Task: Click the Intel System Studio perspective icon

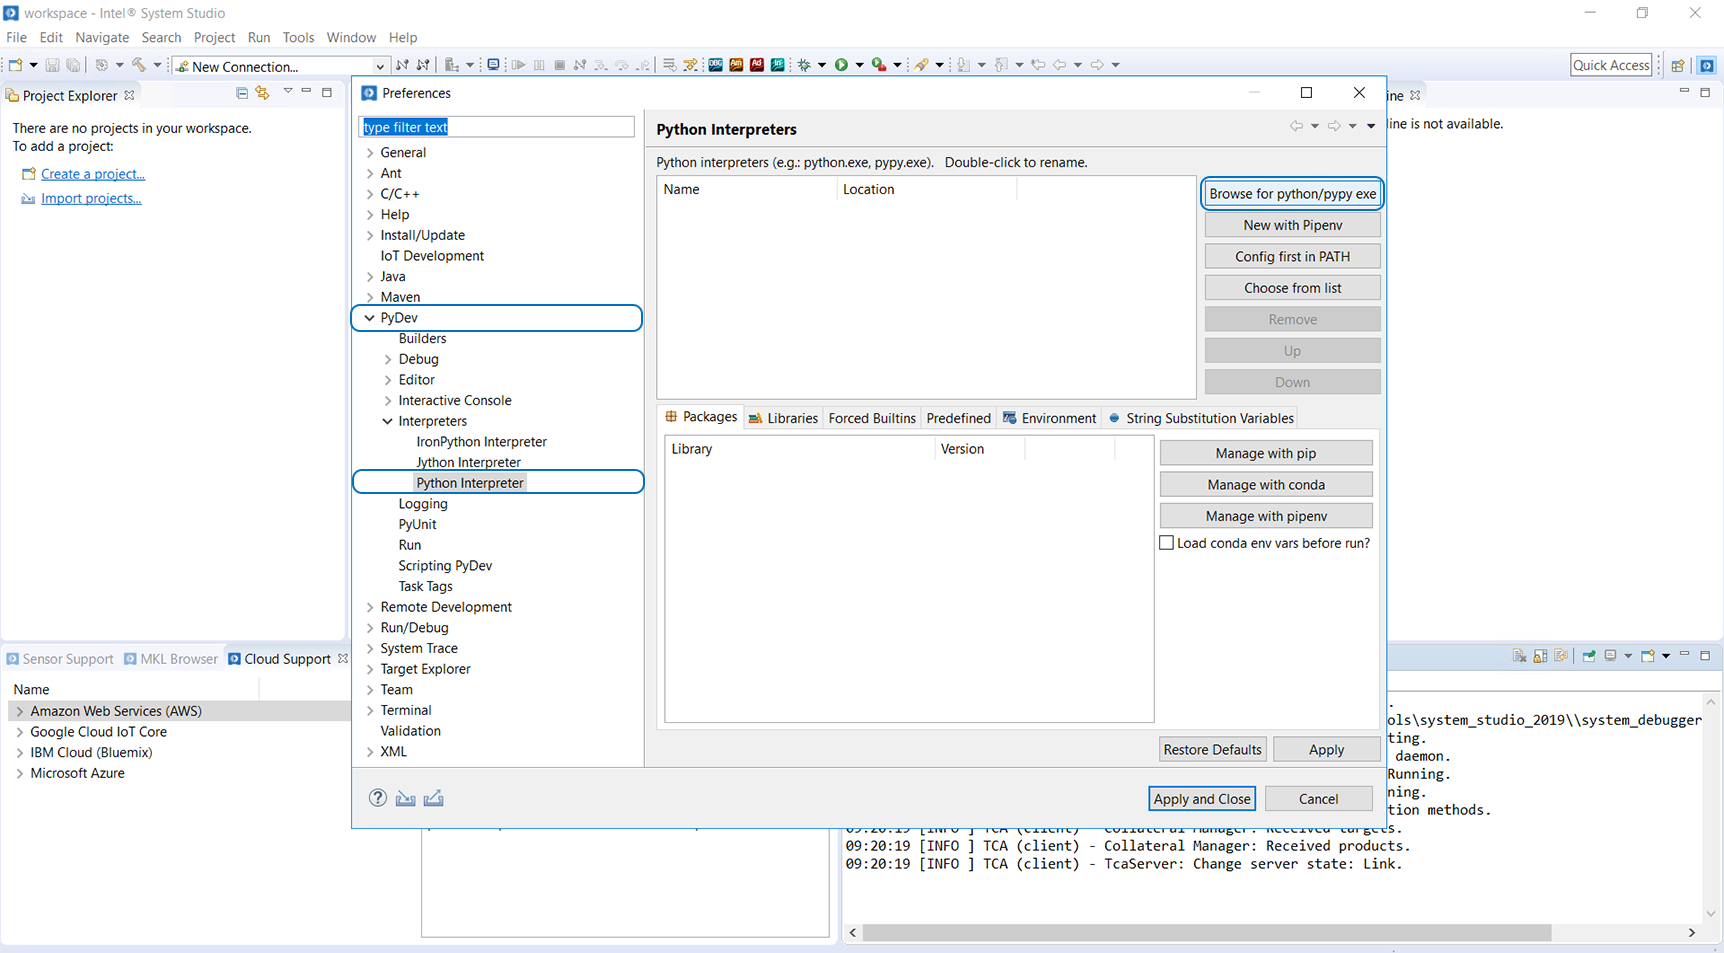Action: [x=1707, y=65]
